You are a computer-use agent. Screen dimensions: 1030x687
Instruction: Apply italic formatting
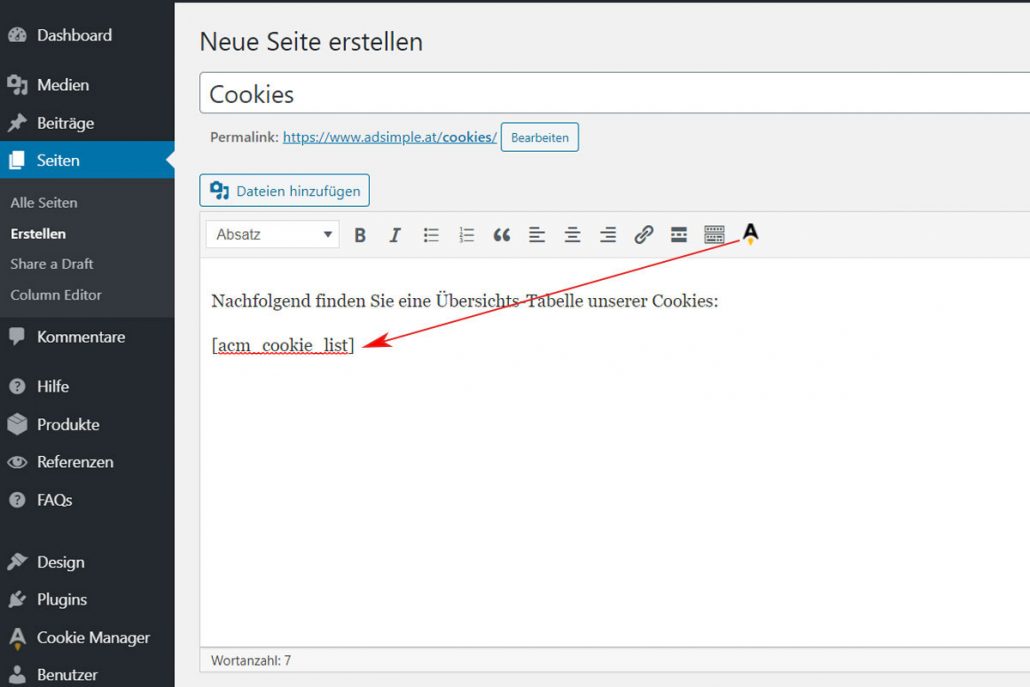395,234
